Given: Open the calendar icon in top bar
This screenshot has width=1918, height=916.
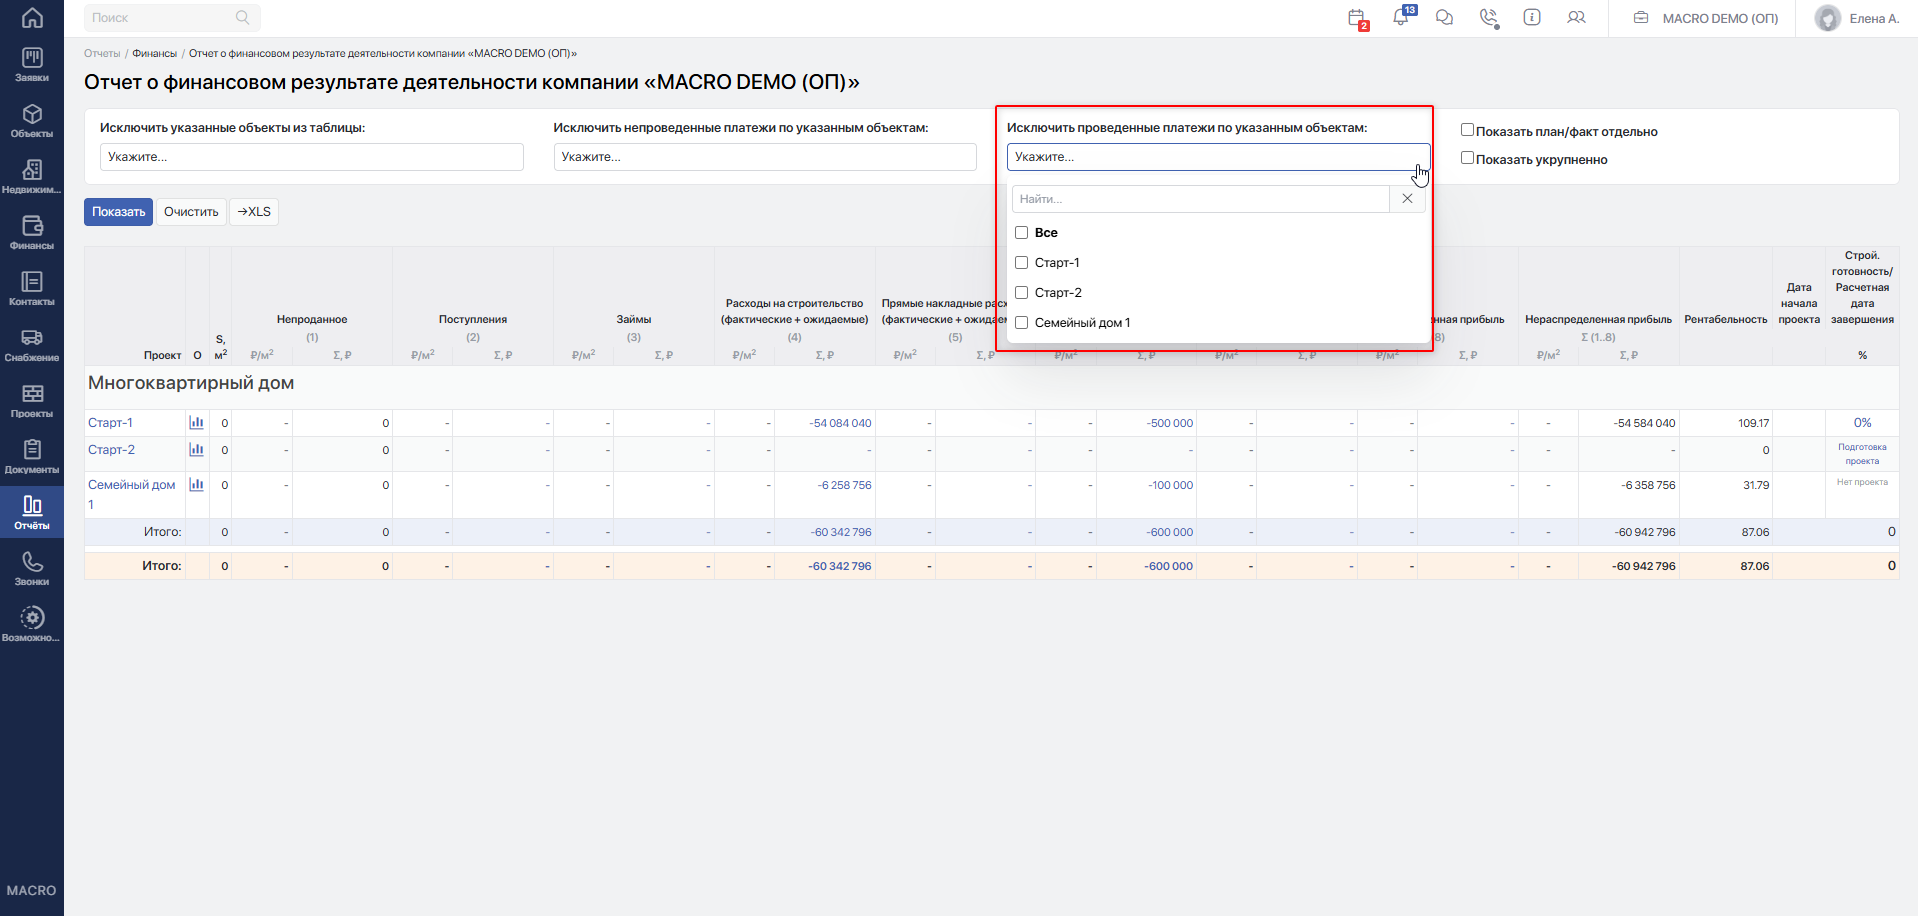Looking at the screenshot, I should pyautogui.click(x=1357, y=18).
